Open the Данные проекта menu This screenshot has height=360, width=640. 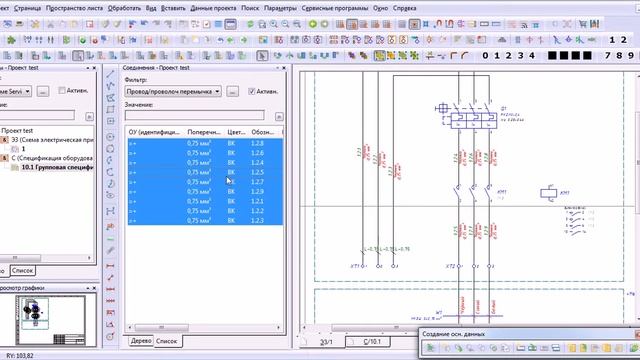213,8
